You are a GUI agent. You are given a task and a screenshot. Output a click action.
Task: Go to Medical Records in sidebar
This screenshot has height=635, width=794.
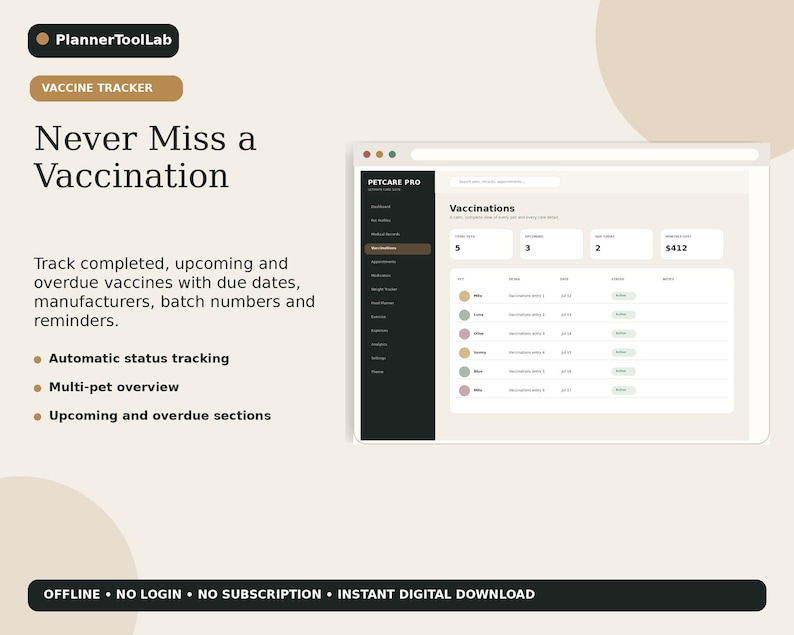(x=385, y=234)
